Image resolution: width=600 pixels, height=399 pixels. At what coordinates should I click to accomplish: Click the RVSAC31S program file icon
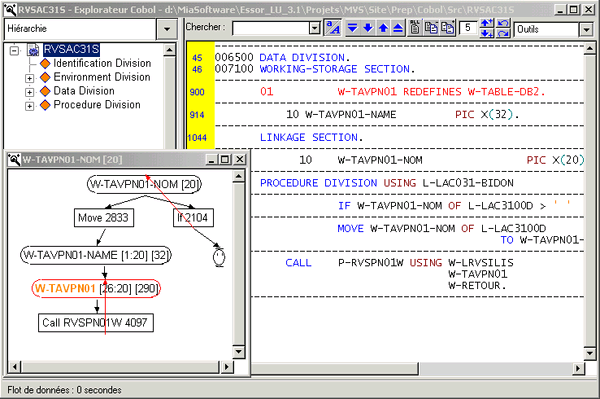point(33,50)
